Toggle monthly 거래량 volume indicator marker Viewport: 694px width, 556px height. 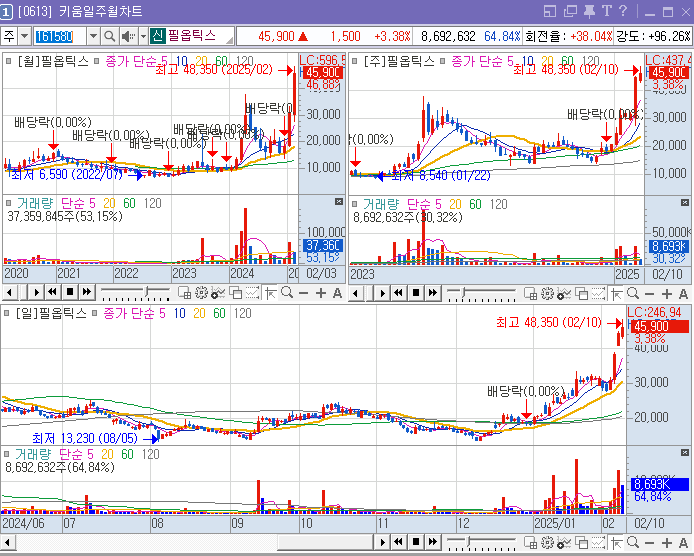pos(8,203)
